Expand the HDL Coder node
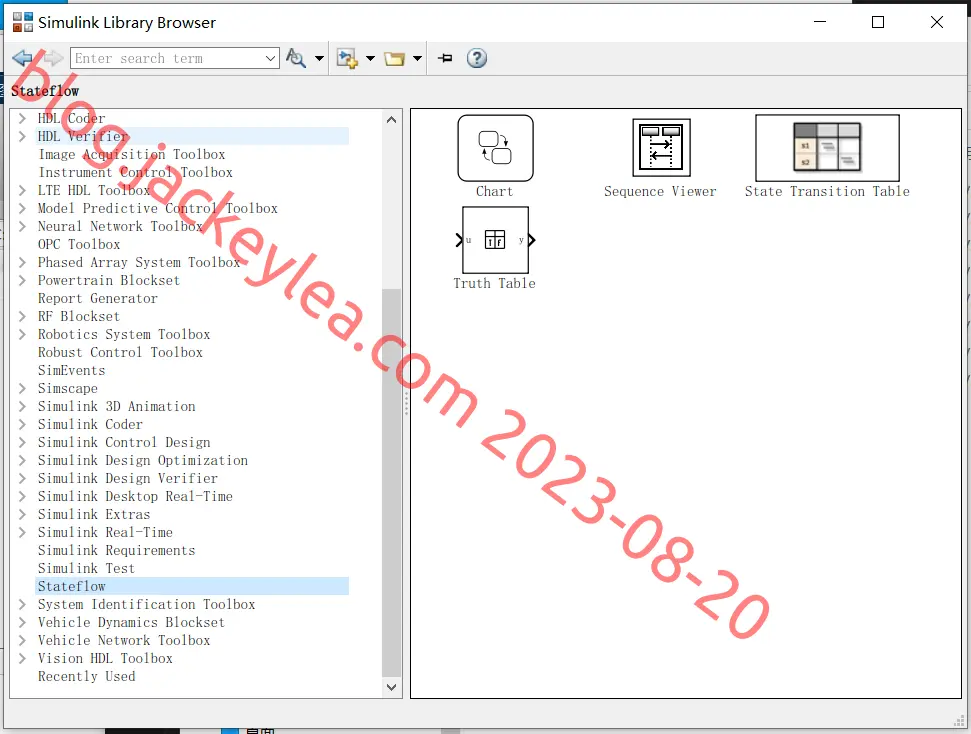This screenshot has width=971, height=734. (22, 118)
